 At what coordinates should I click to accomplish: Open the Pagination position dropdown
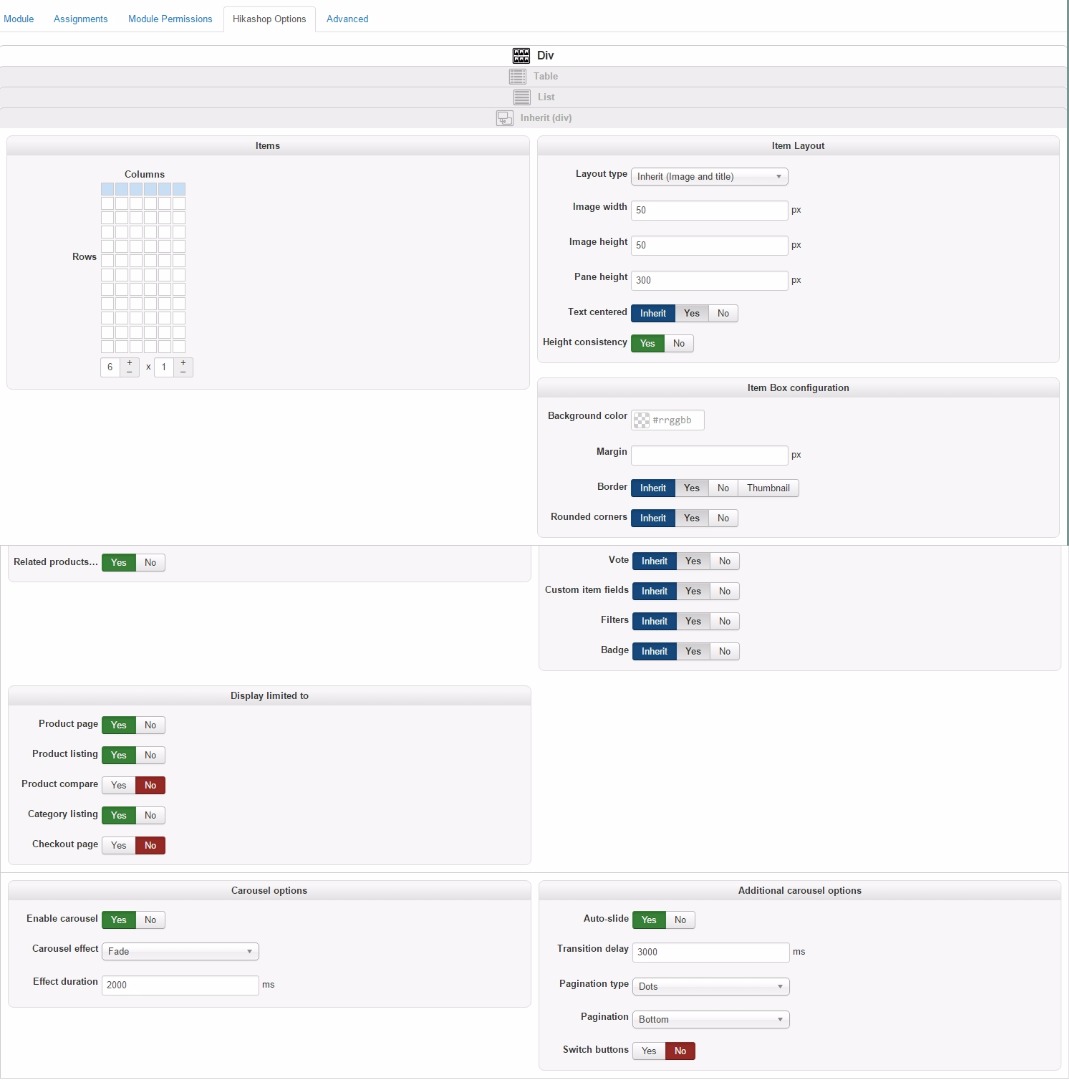point(710,1019)
